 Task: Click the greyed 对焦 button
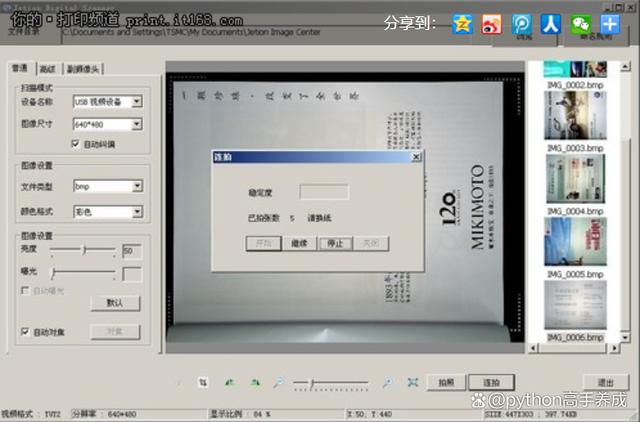click(115, 332)
